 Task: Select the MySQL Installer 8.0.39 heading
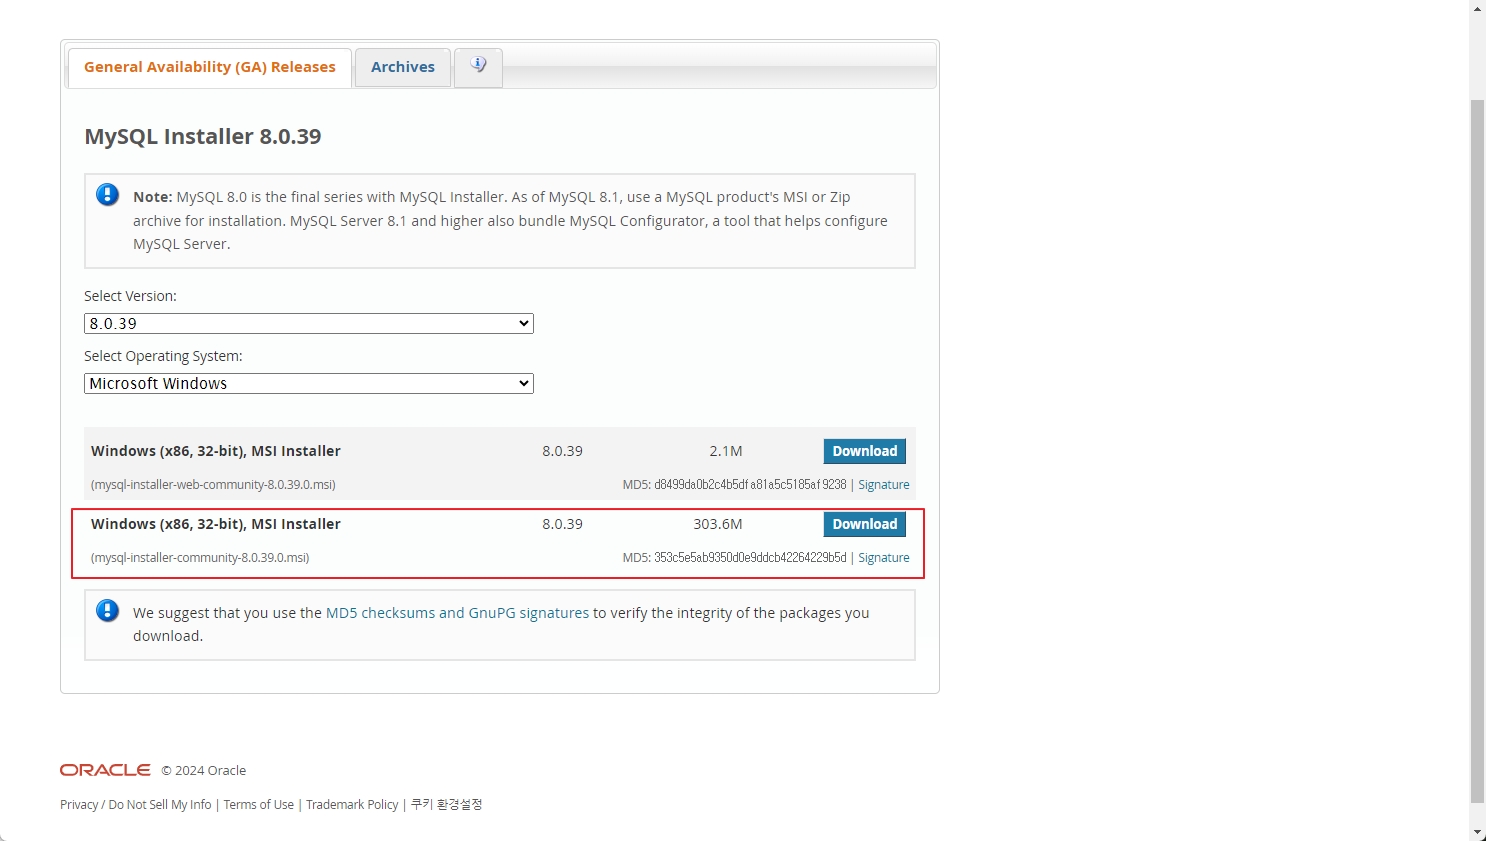[x=203, y=137]
